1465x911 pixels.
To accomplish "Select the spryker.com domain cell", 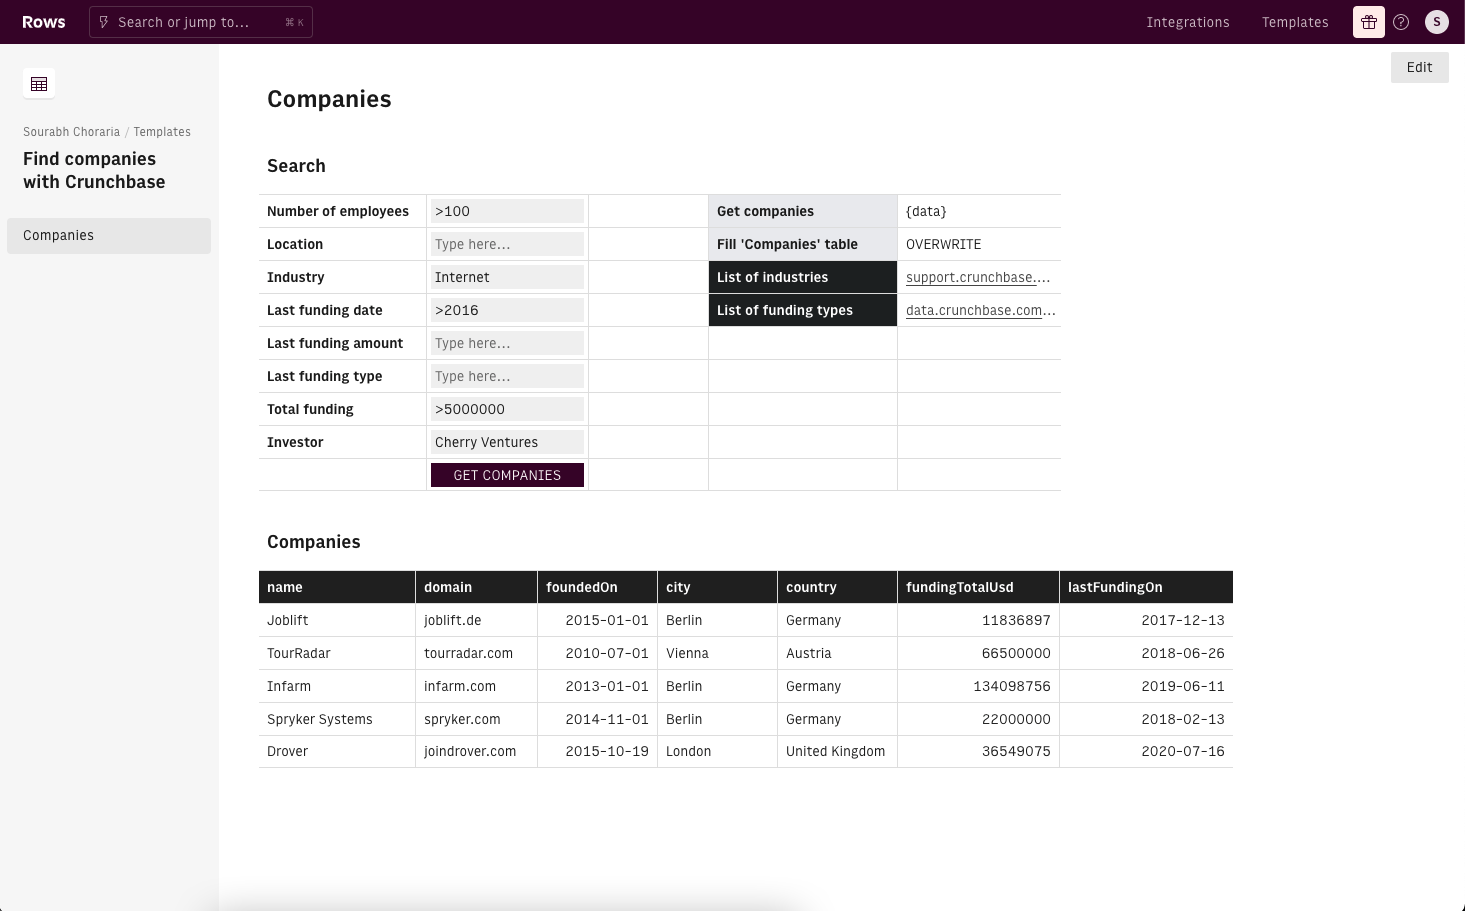I will (x=476, y=719).
